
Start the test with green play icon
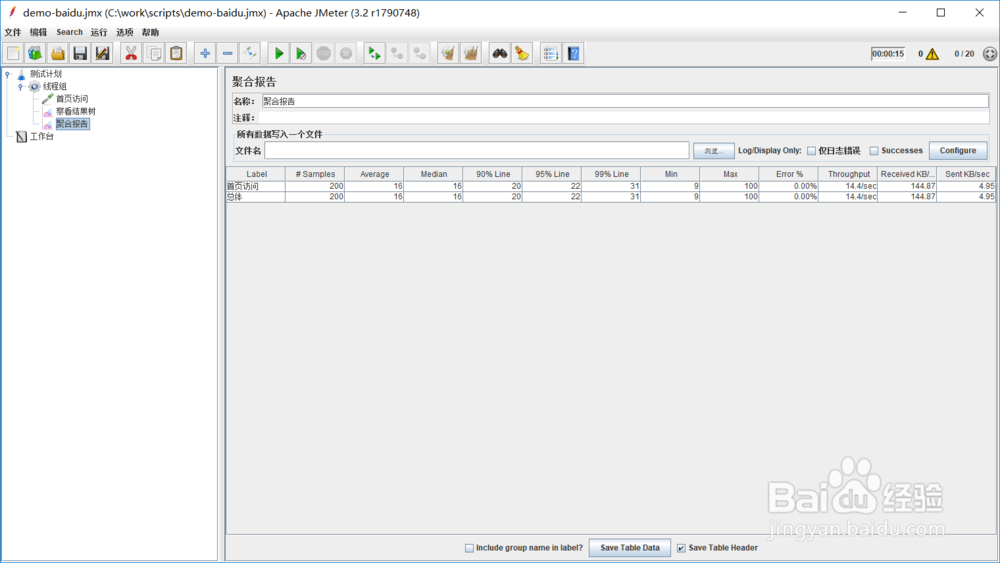point(279,54)
